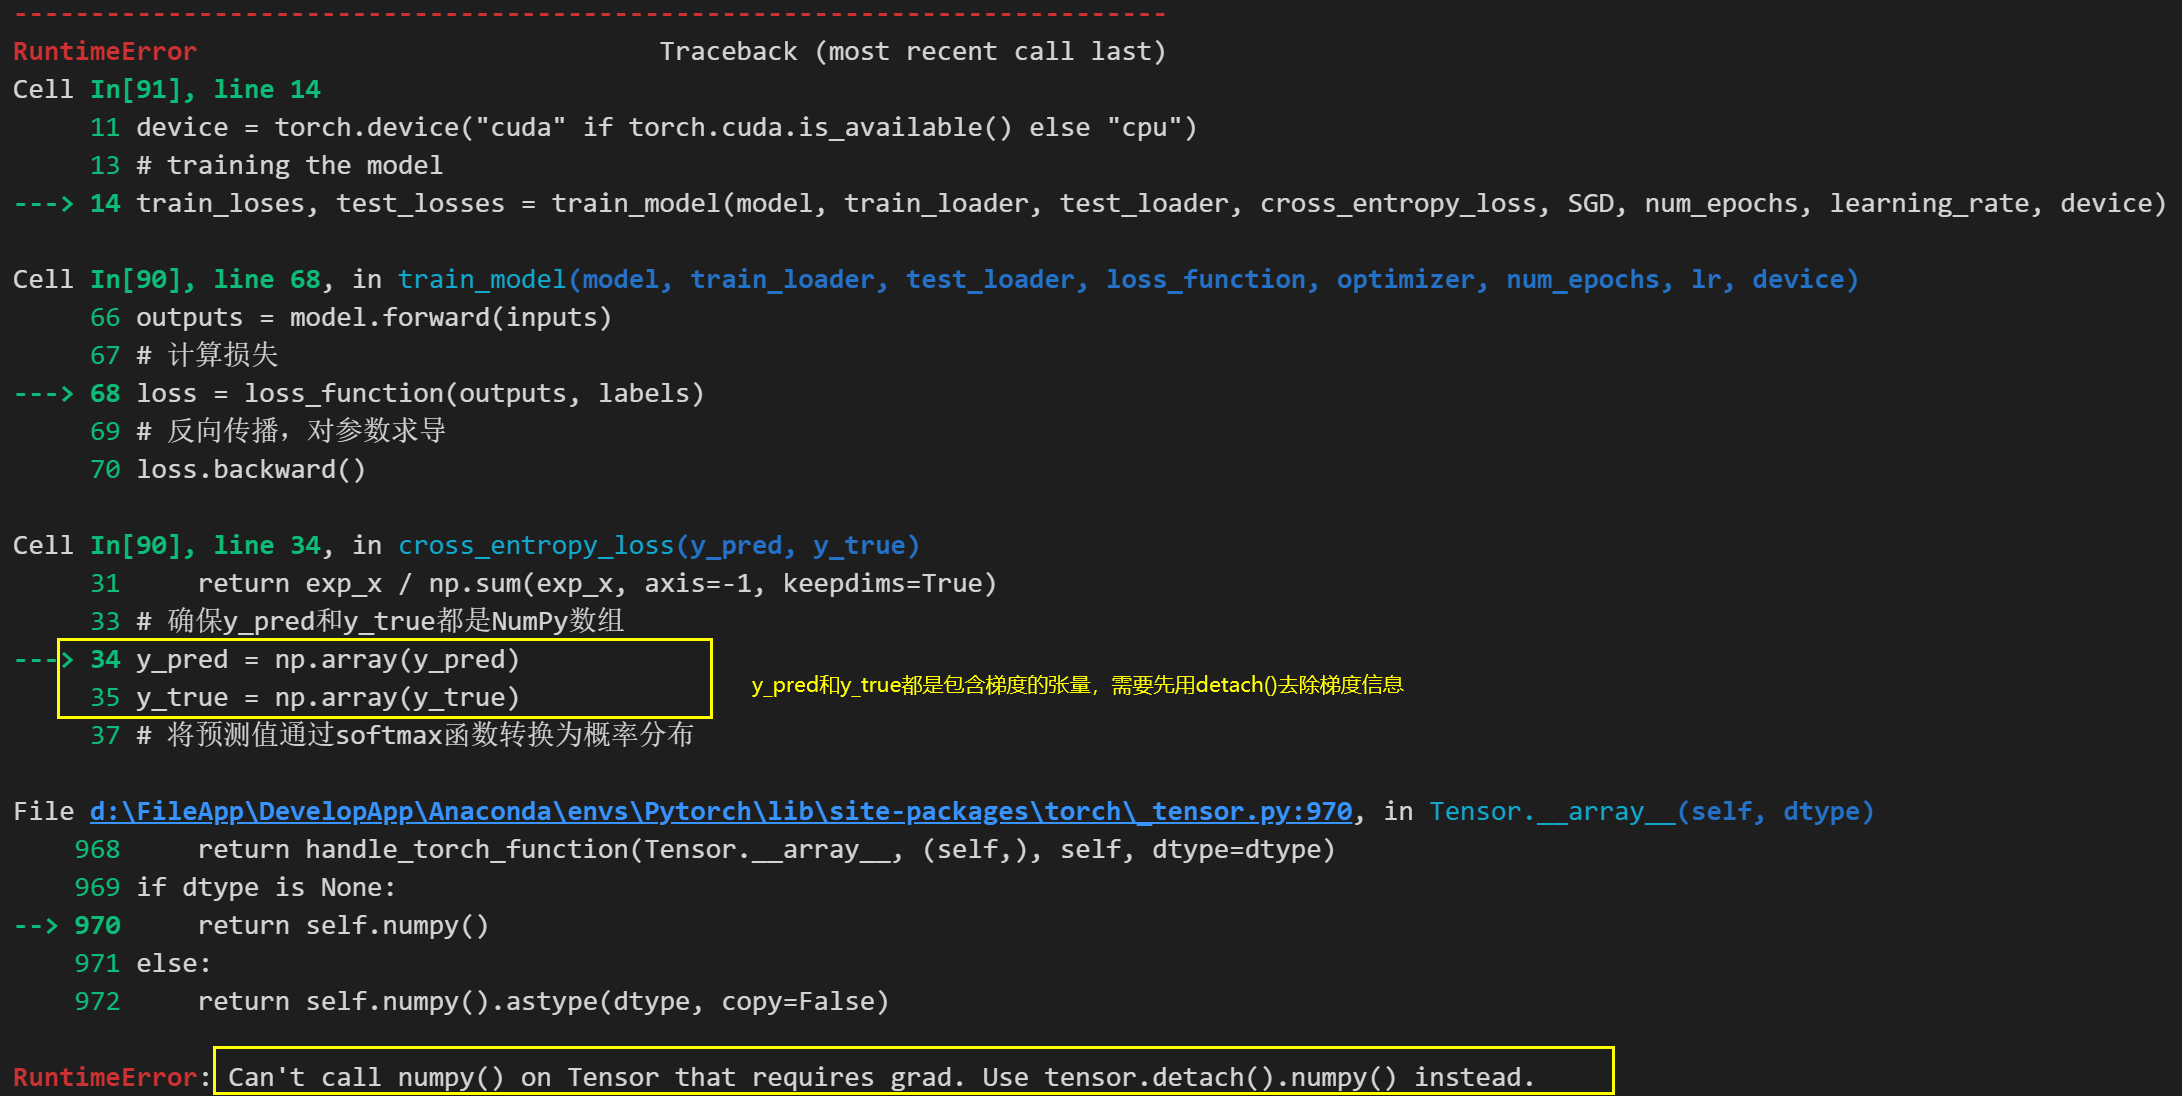This screenshot has height=1096, width=2182.
Task: Click 'Traceback (most recent call last)' text
Action: [x=913, y=52]
